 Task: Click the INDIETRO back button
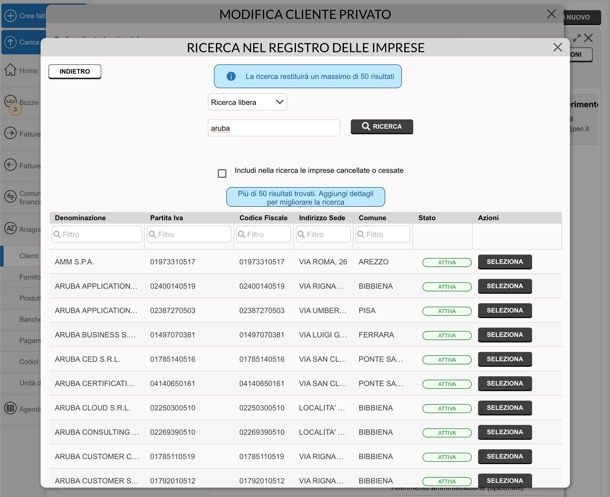(75, 72)
